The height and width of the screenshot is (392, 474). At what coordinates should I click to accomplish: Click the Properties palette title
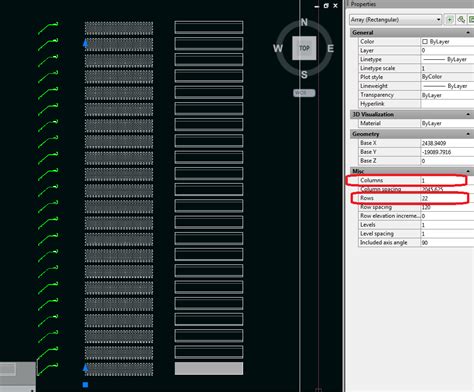[x=363, y=4]
